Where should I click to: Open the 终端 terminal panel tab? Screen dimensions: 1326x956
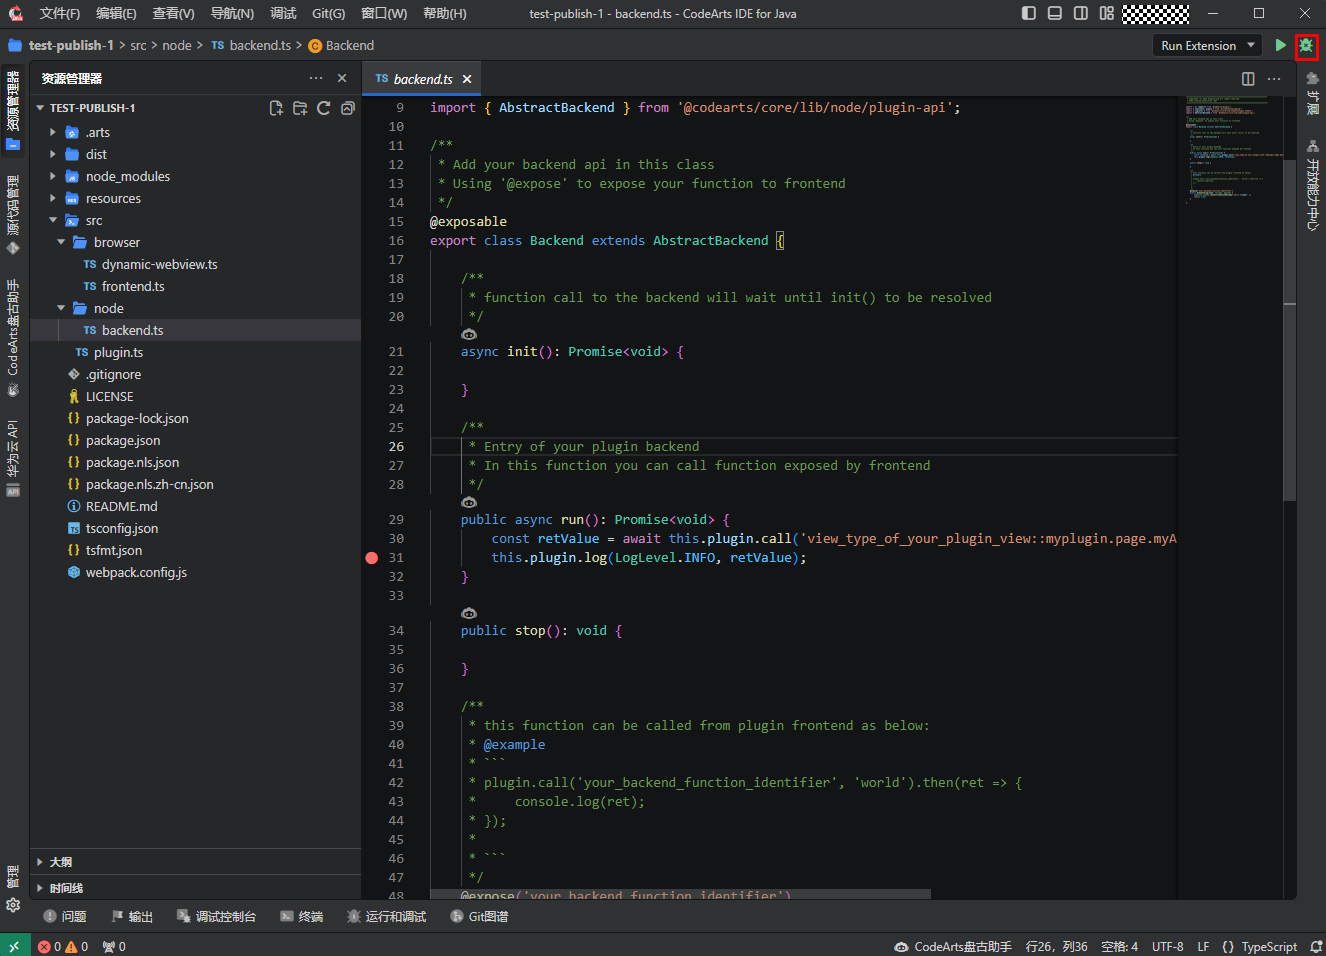click(302, 916)
